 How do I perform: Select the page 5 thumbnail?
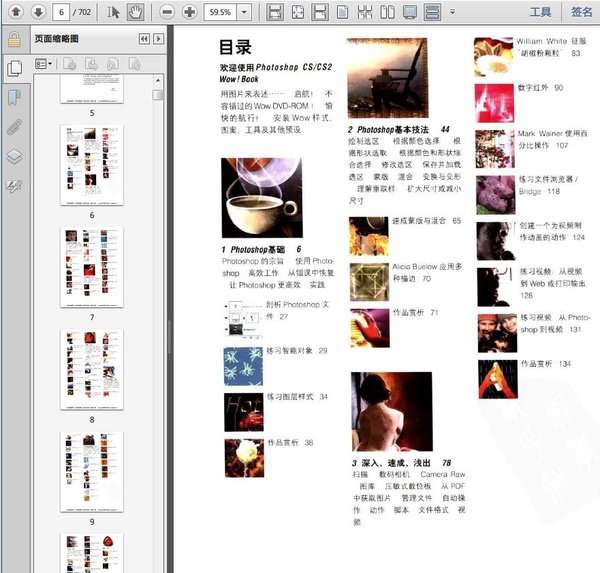click(92, 89)
